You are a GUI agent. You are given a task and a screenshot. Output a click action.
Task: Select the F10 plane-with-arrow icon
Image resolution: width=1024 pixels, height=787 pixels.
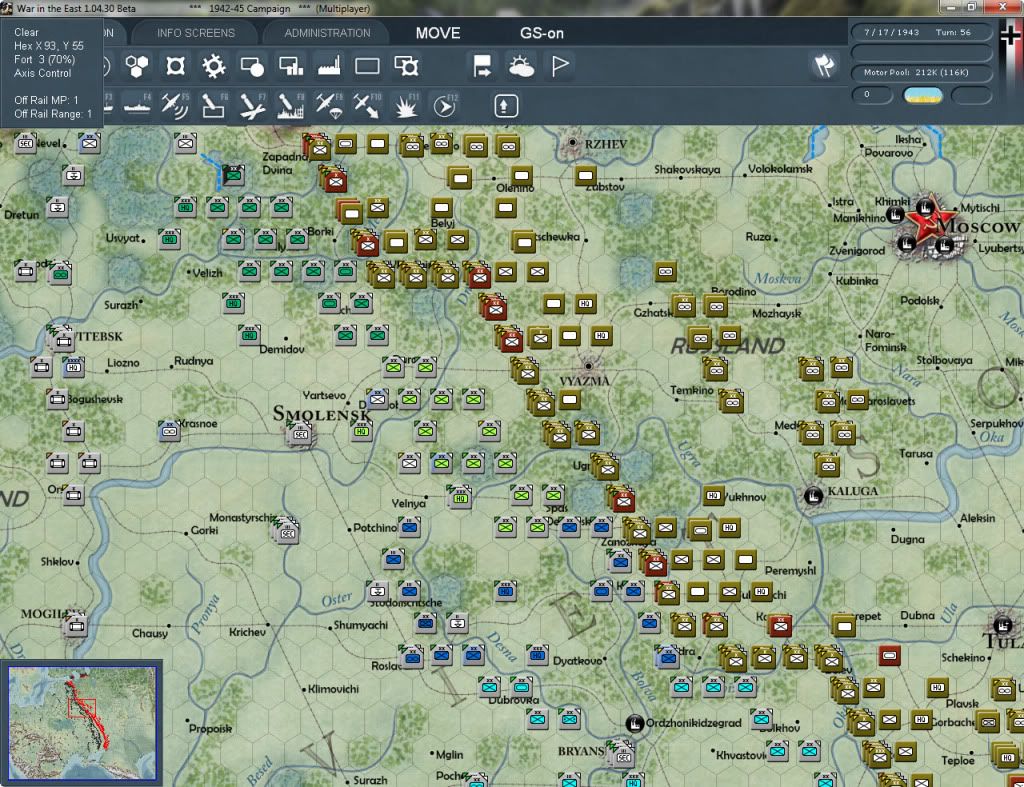[367, 106]
